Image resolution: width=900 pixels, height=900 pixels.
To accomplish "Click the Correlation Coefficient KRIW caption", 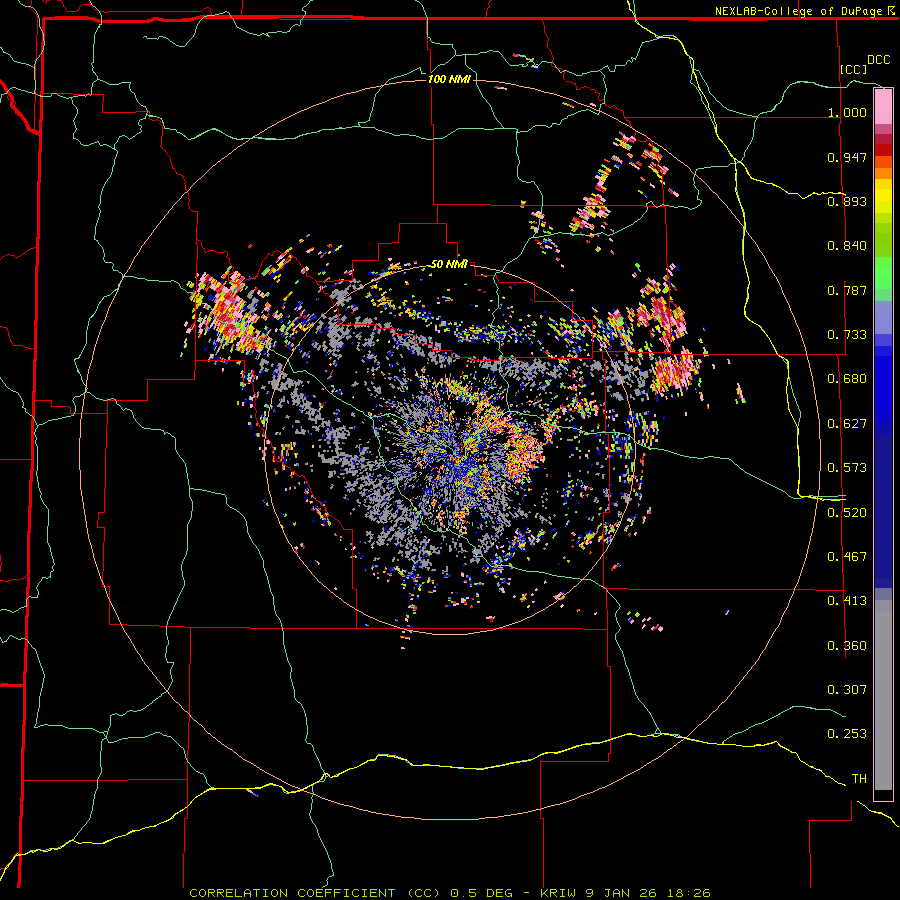I will 450,893.
